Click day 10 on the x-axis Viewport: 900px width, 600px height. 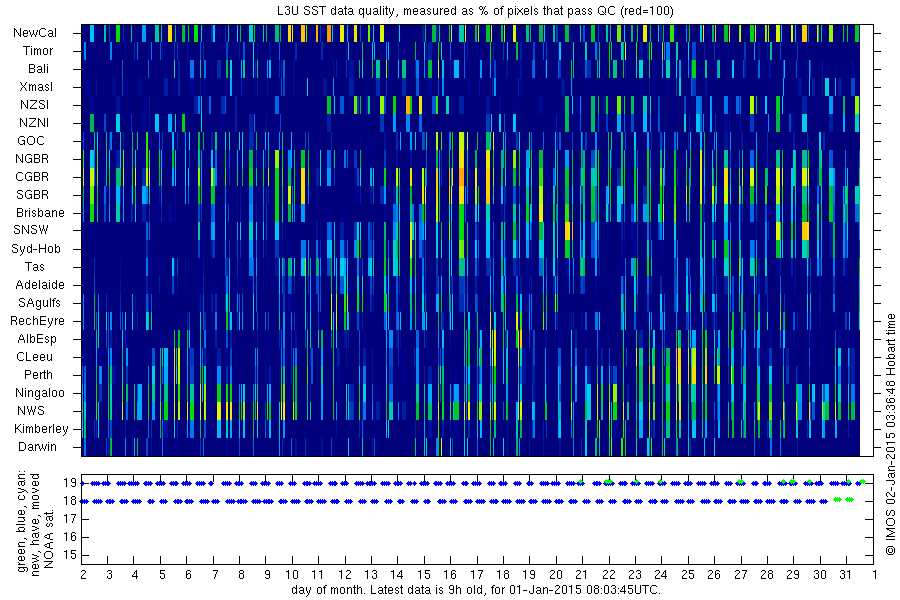(x=292, y=574)
